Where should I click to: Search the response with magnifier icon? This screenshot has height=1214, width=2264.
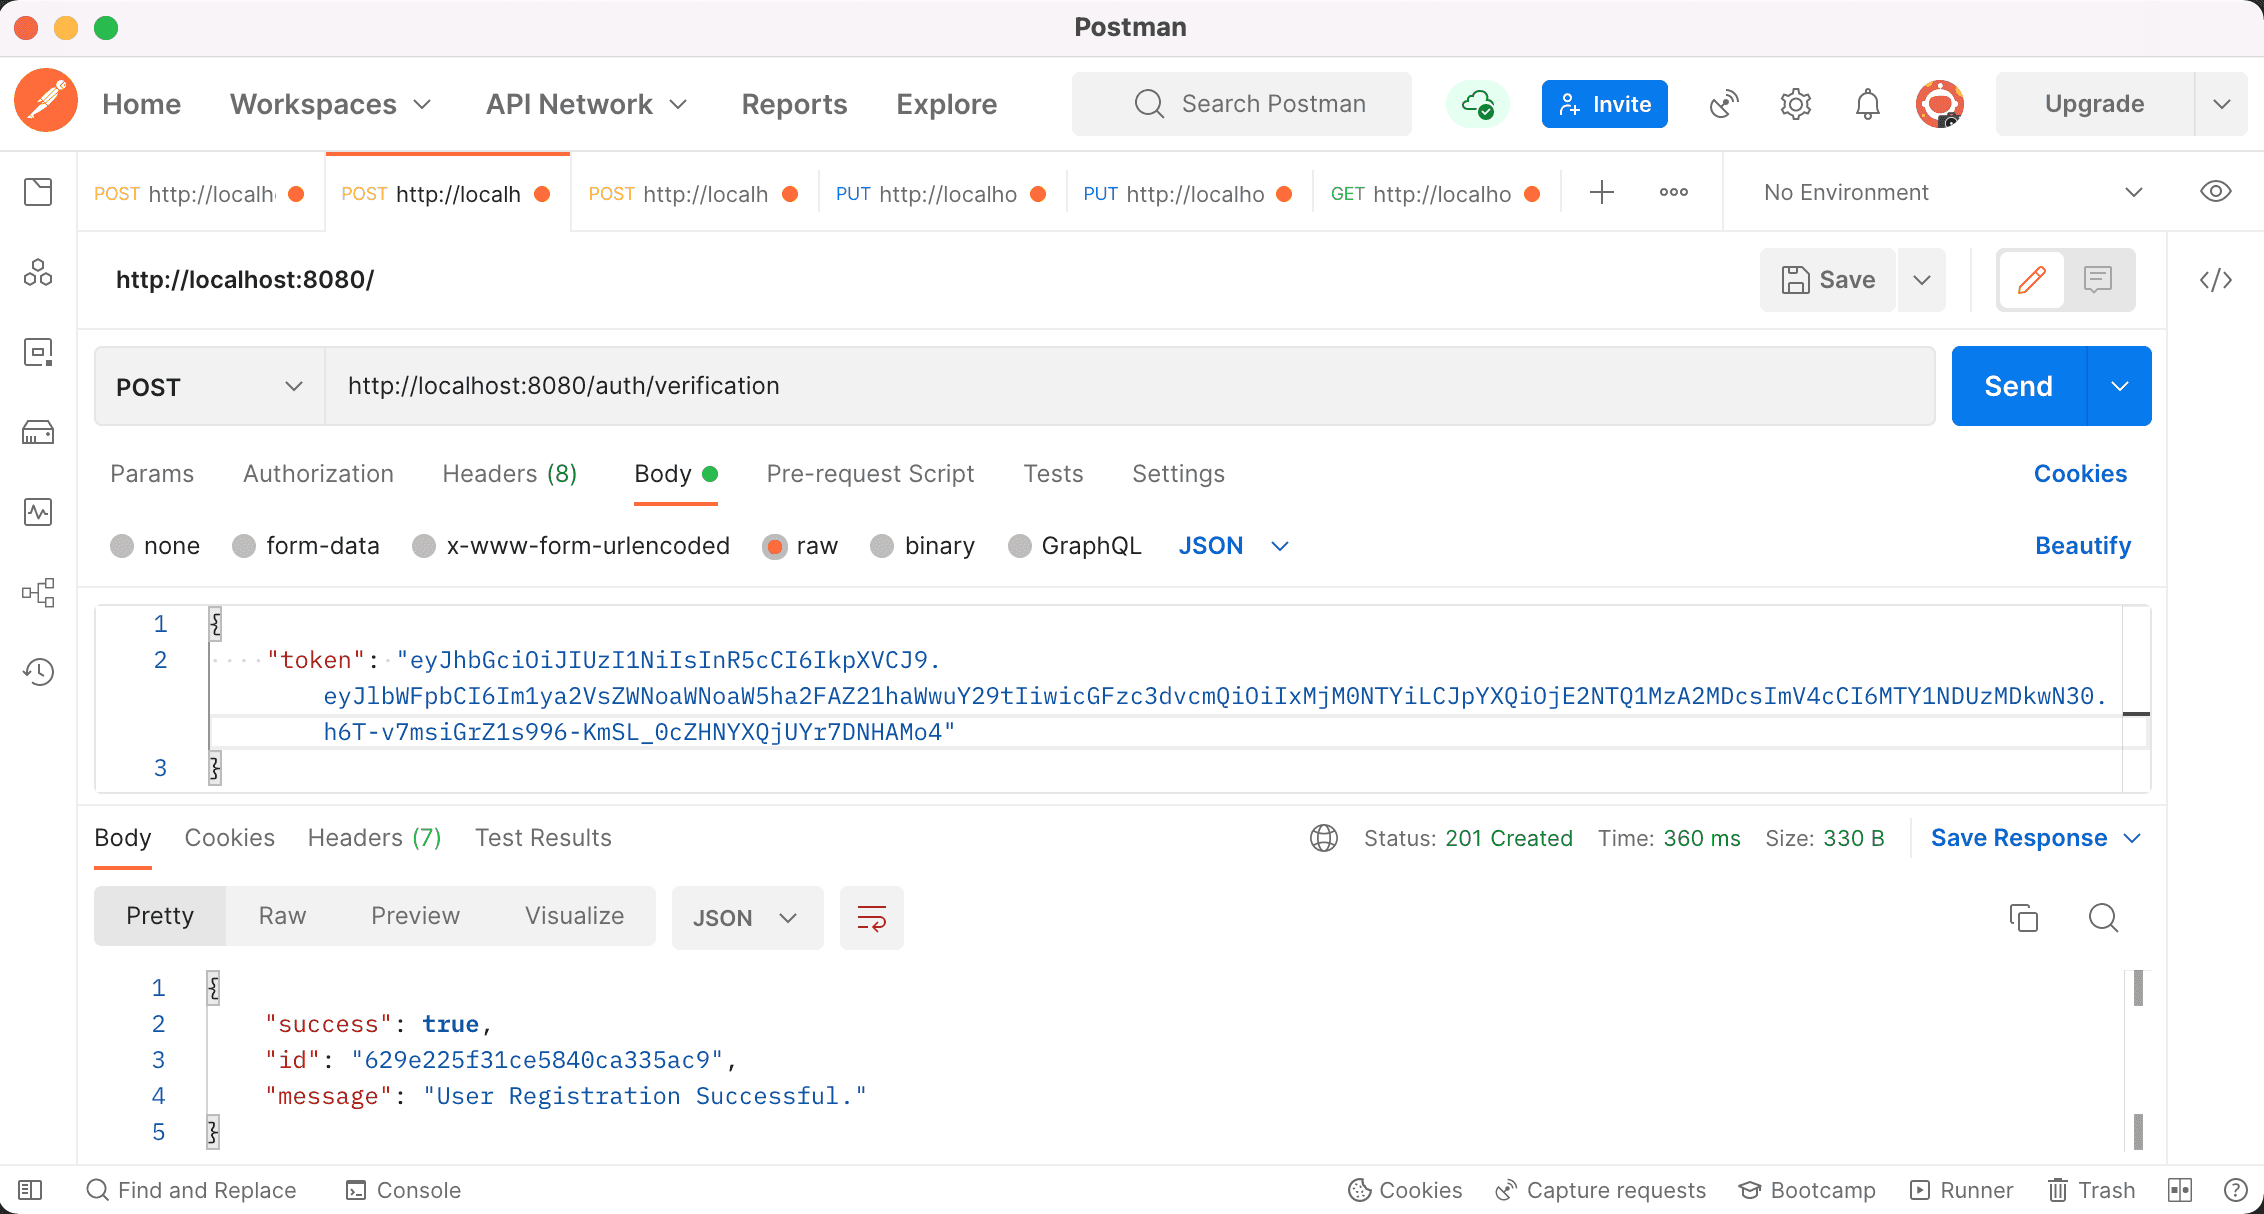2103,918
